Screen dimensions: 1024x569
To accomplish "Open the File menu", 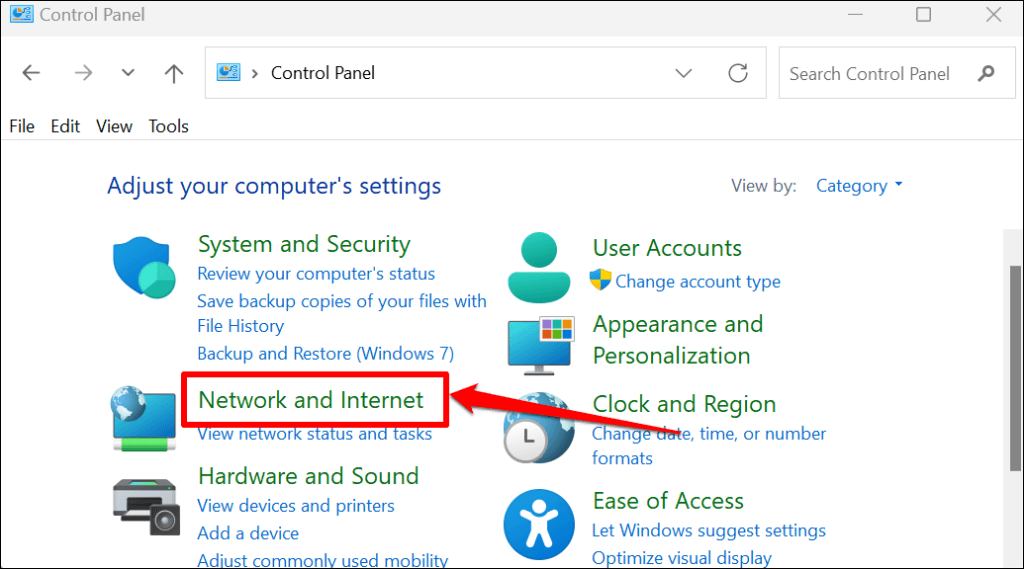I will click(x=21, y=126).
